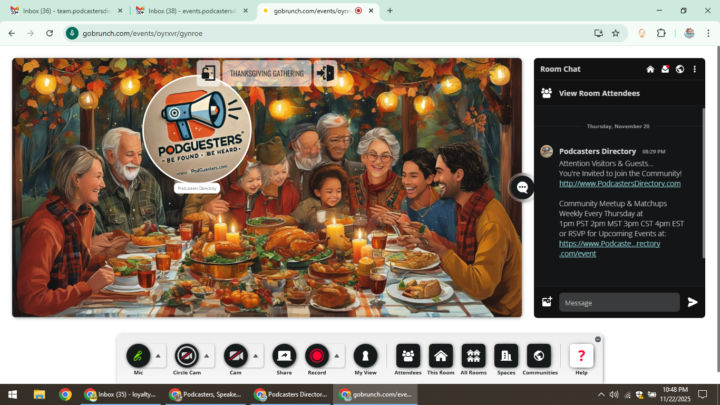The image size is (720, 405).
Task: Open Help
Action: point(581,355)
